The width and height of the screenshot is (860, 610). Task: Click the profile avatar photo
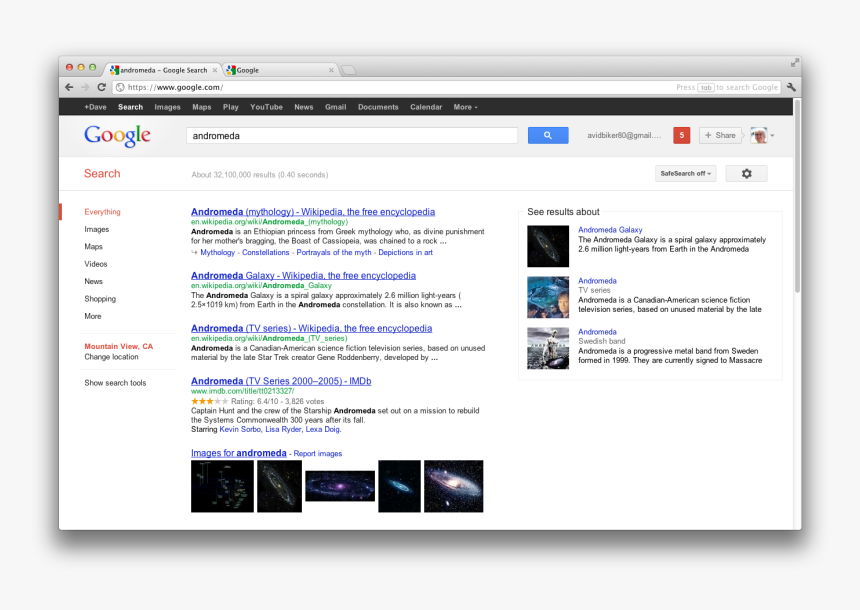(x=759, y=135)
